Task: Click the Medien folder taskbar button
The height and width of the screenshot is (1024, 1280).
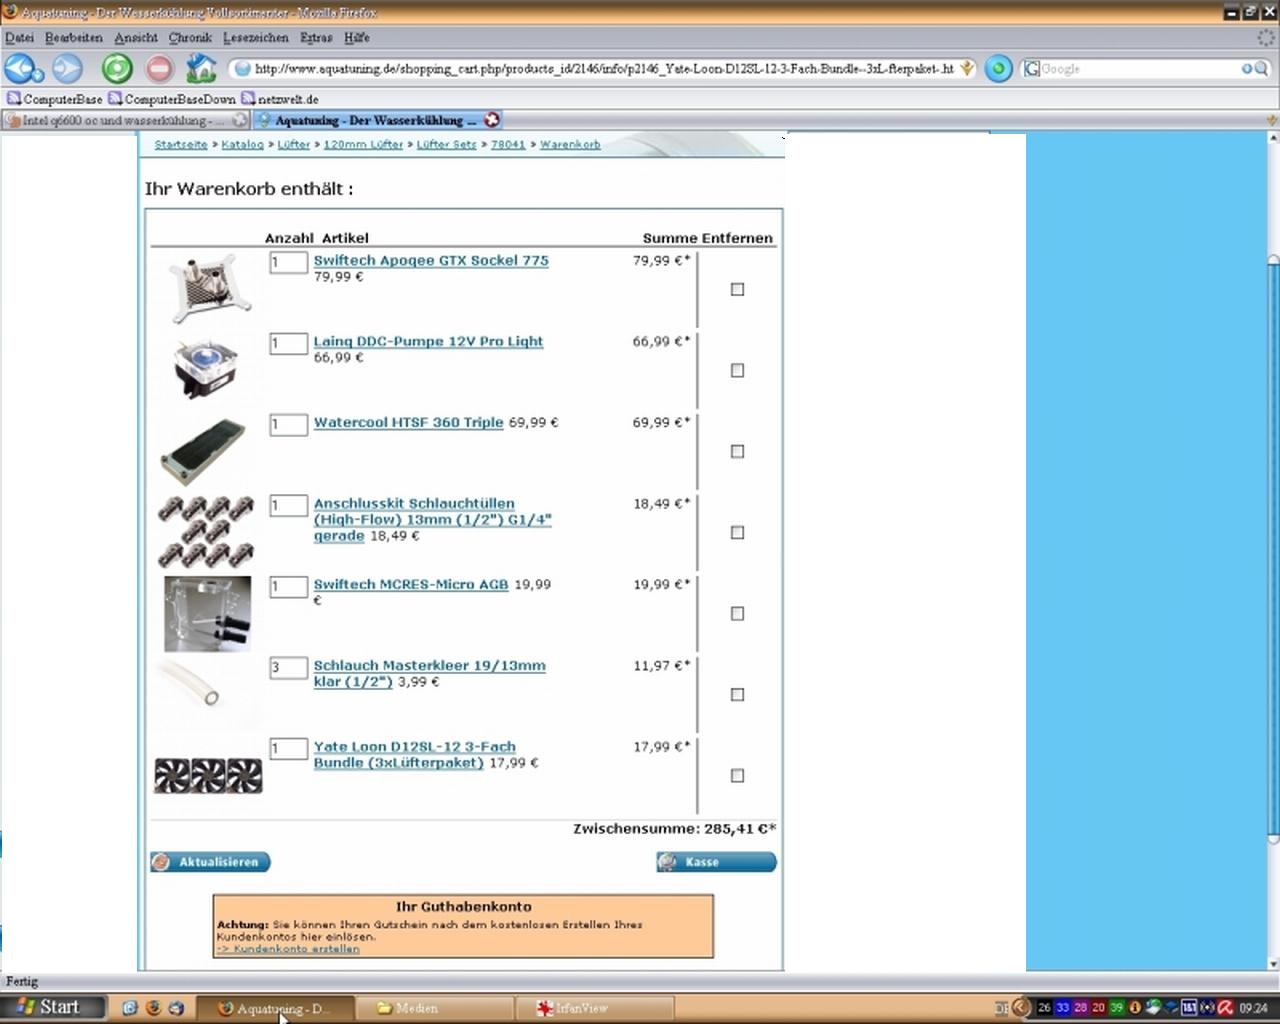Action: point(434,1008)
